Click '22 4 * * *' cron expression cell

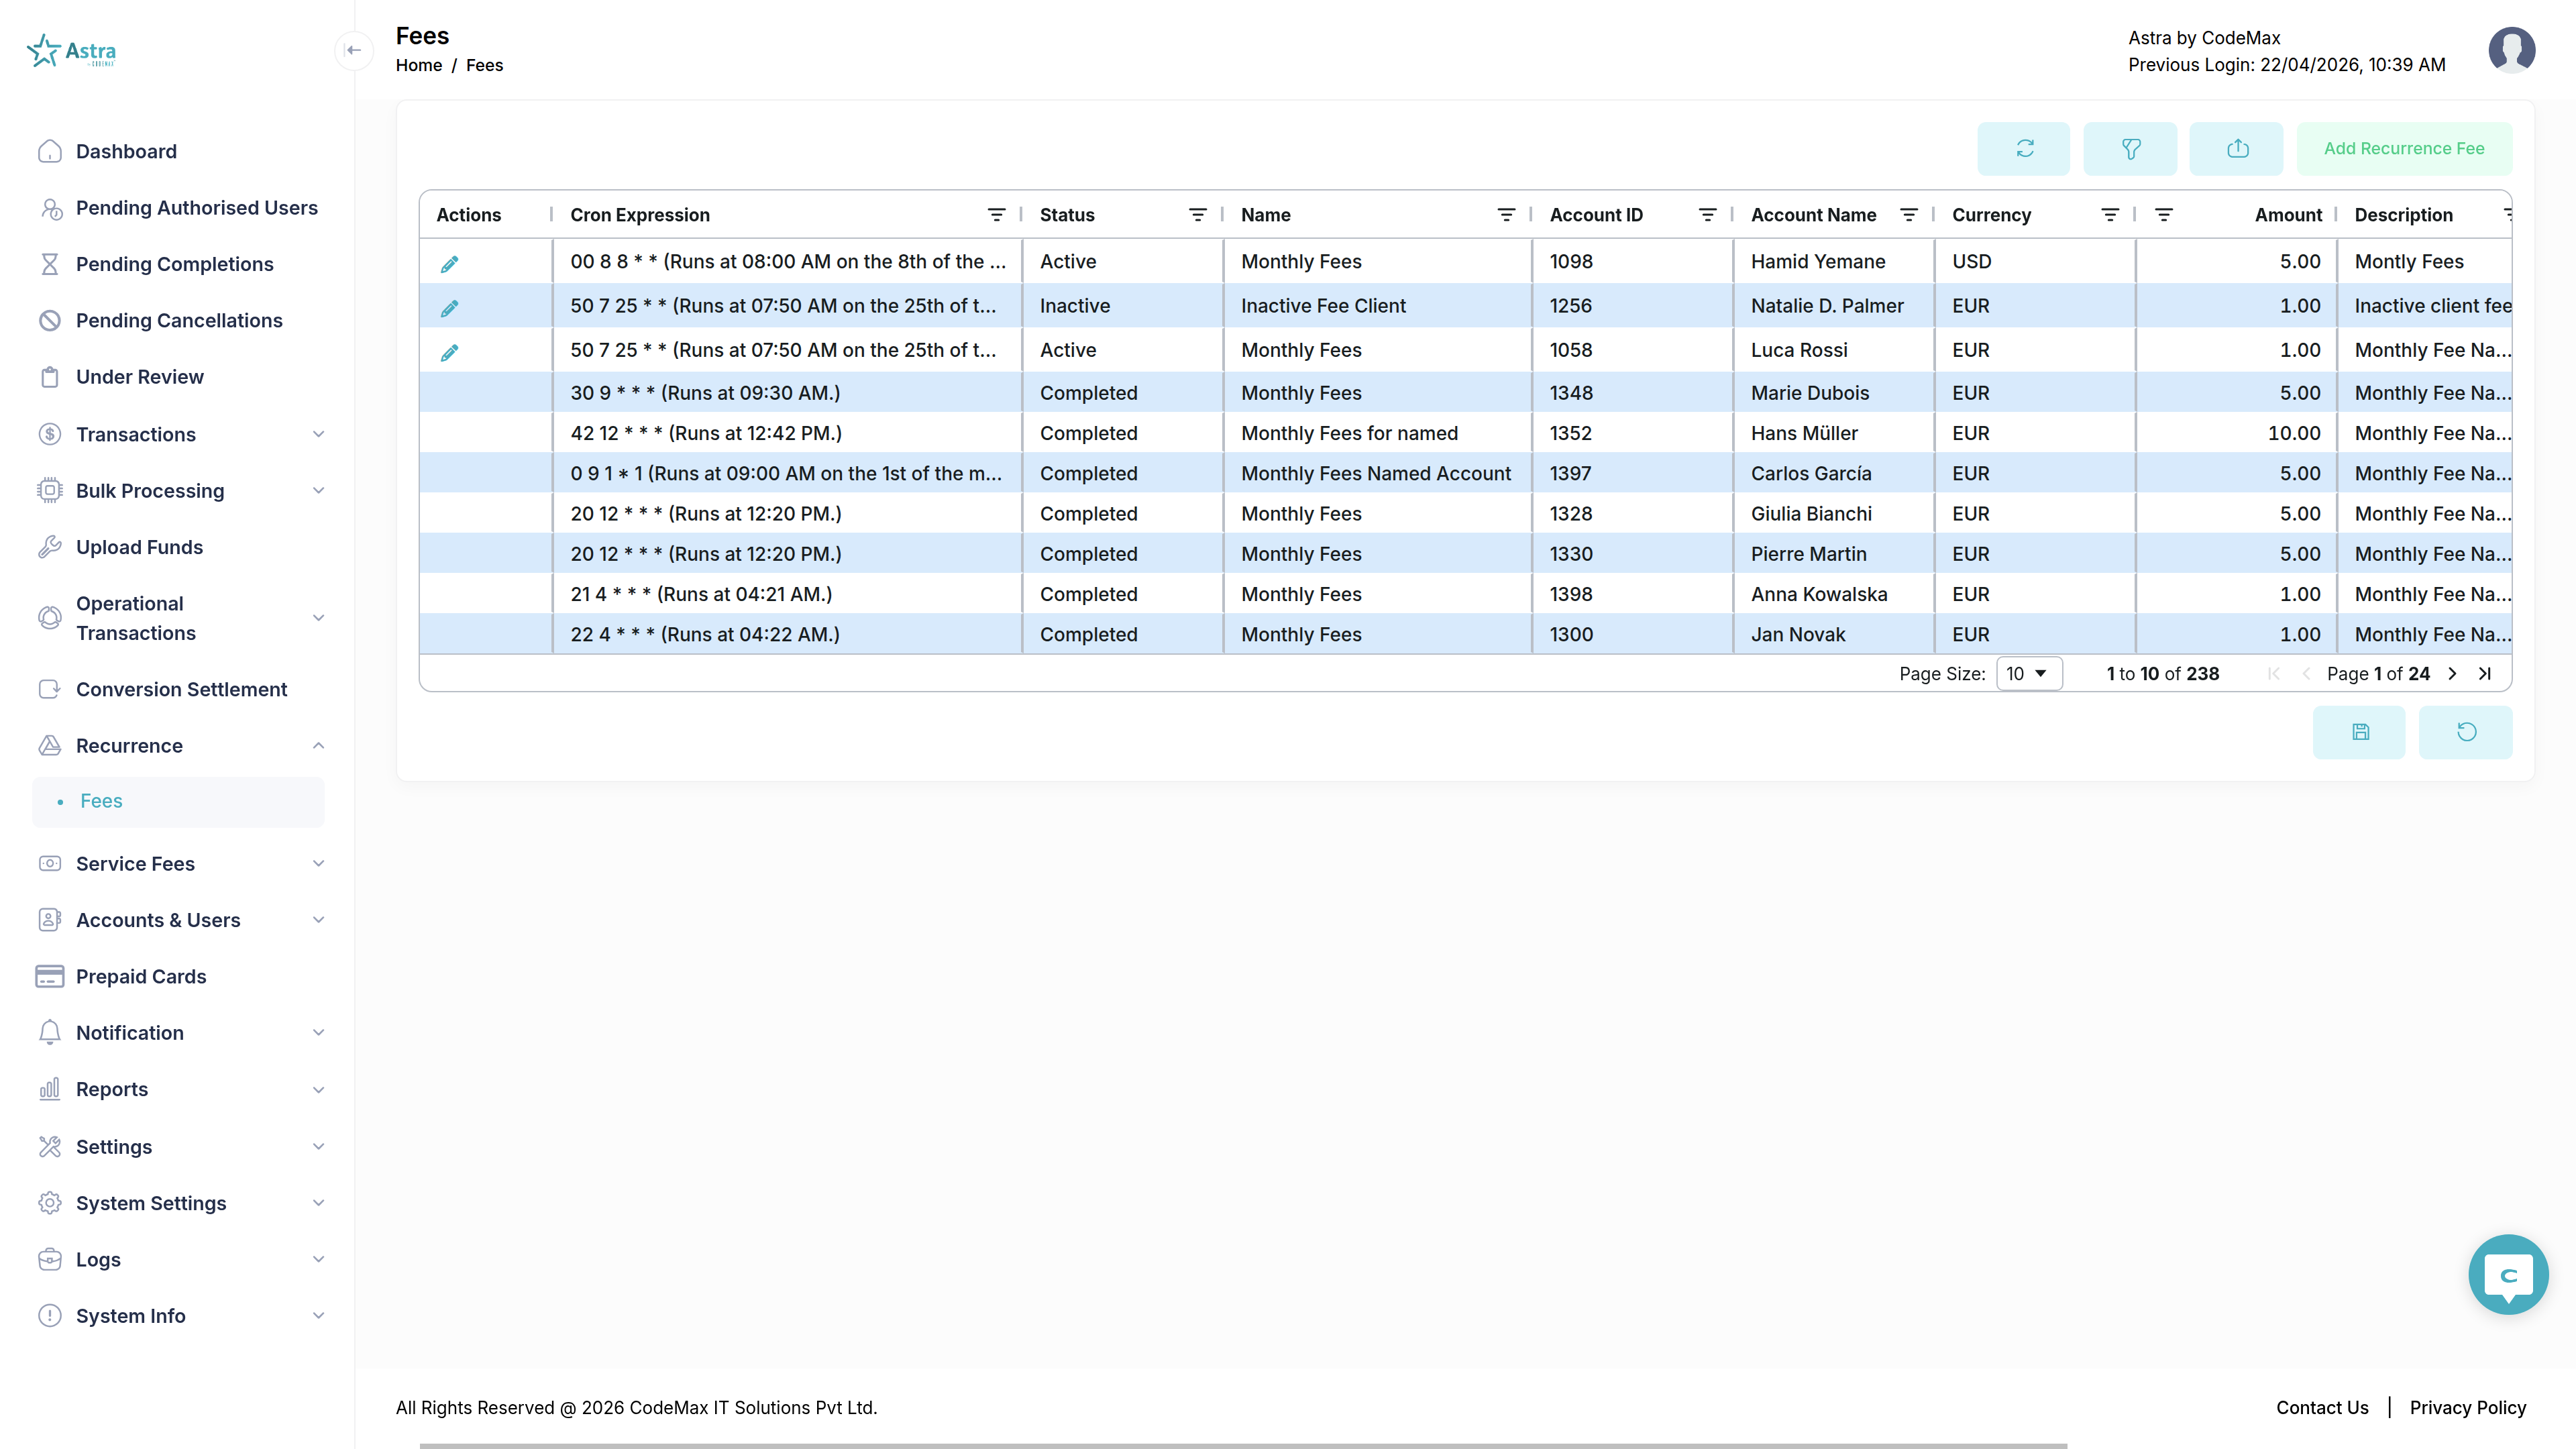(787, 635)
